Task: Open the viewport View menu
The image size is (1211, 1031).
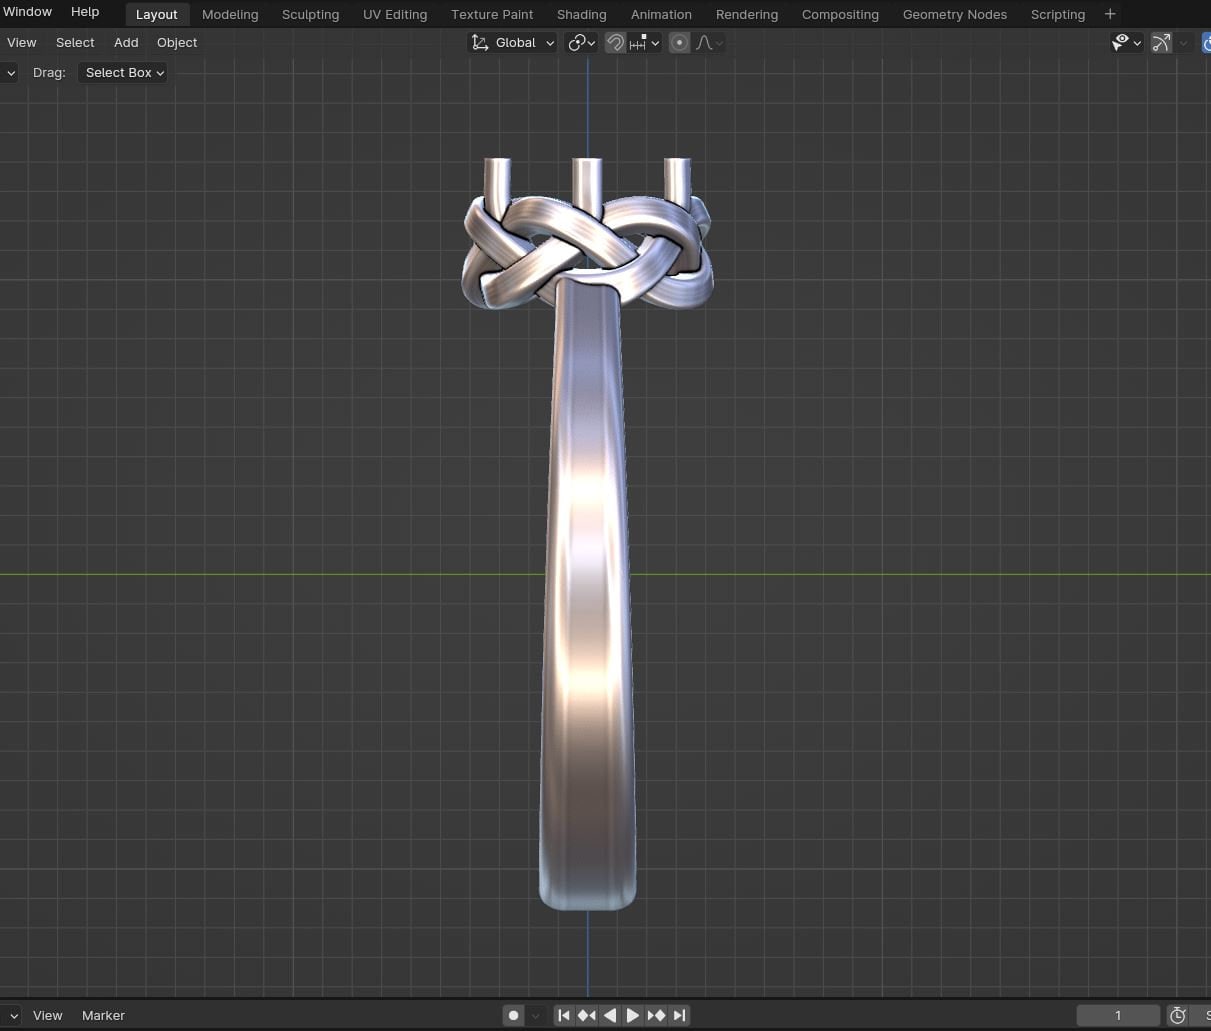Action: coord(22,42)
